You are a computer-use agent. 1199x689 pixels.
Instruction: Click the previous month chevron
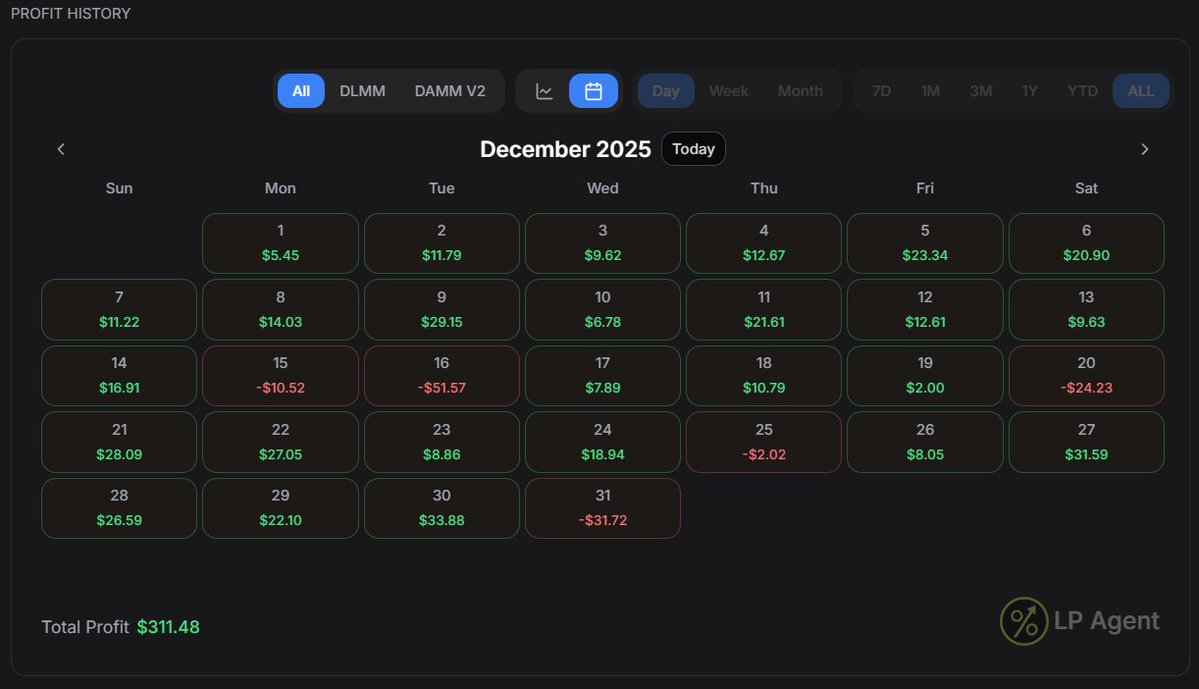click(61, 148)
